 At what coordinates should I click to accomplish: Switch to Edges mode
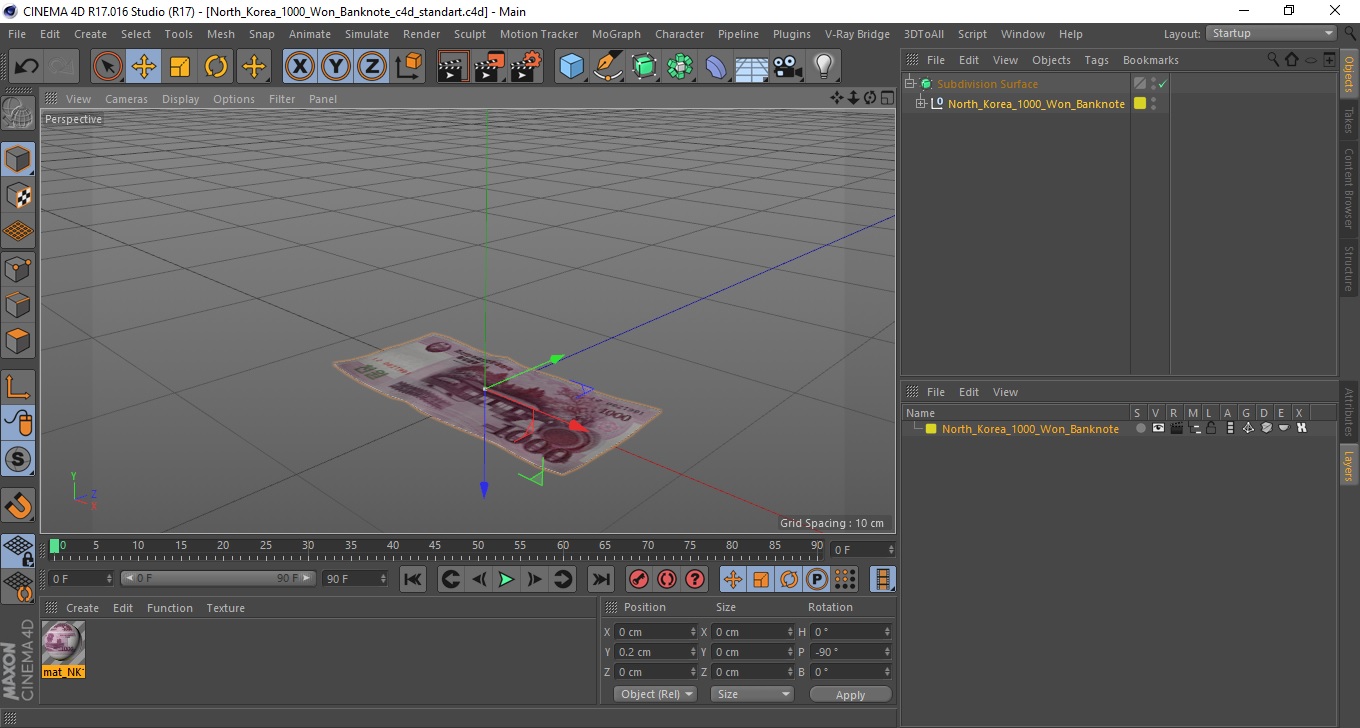point(18,304)
